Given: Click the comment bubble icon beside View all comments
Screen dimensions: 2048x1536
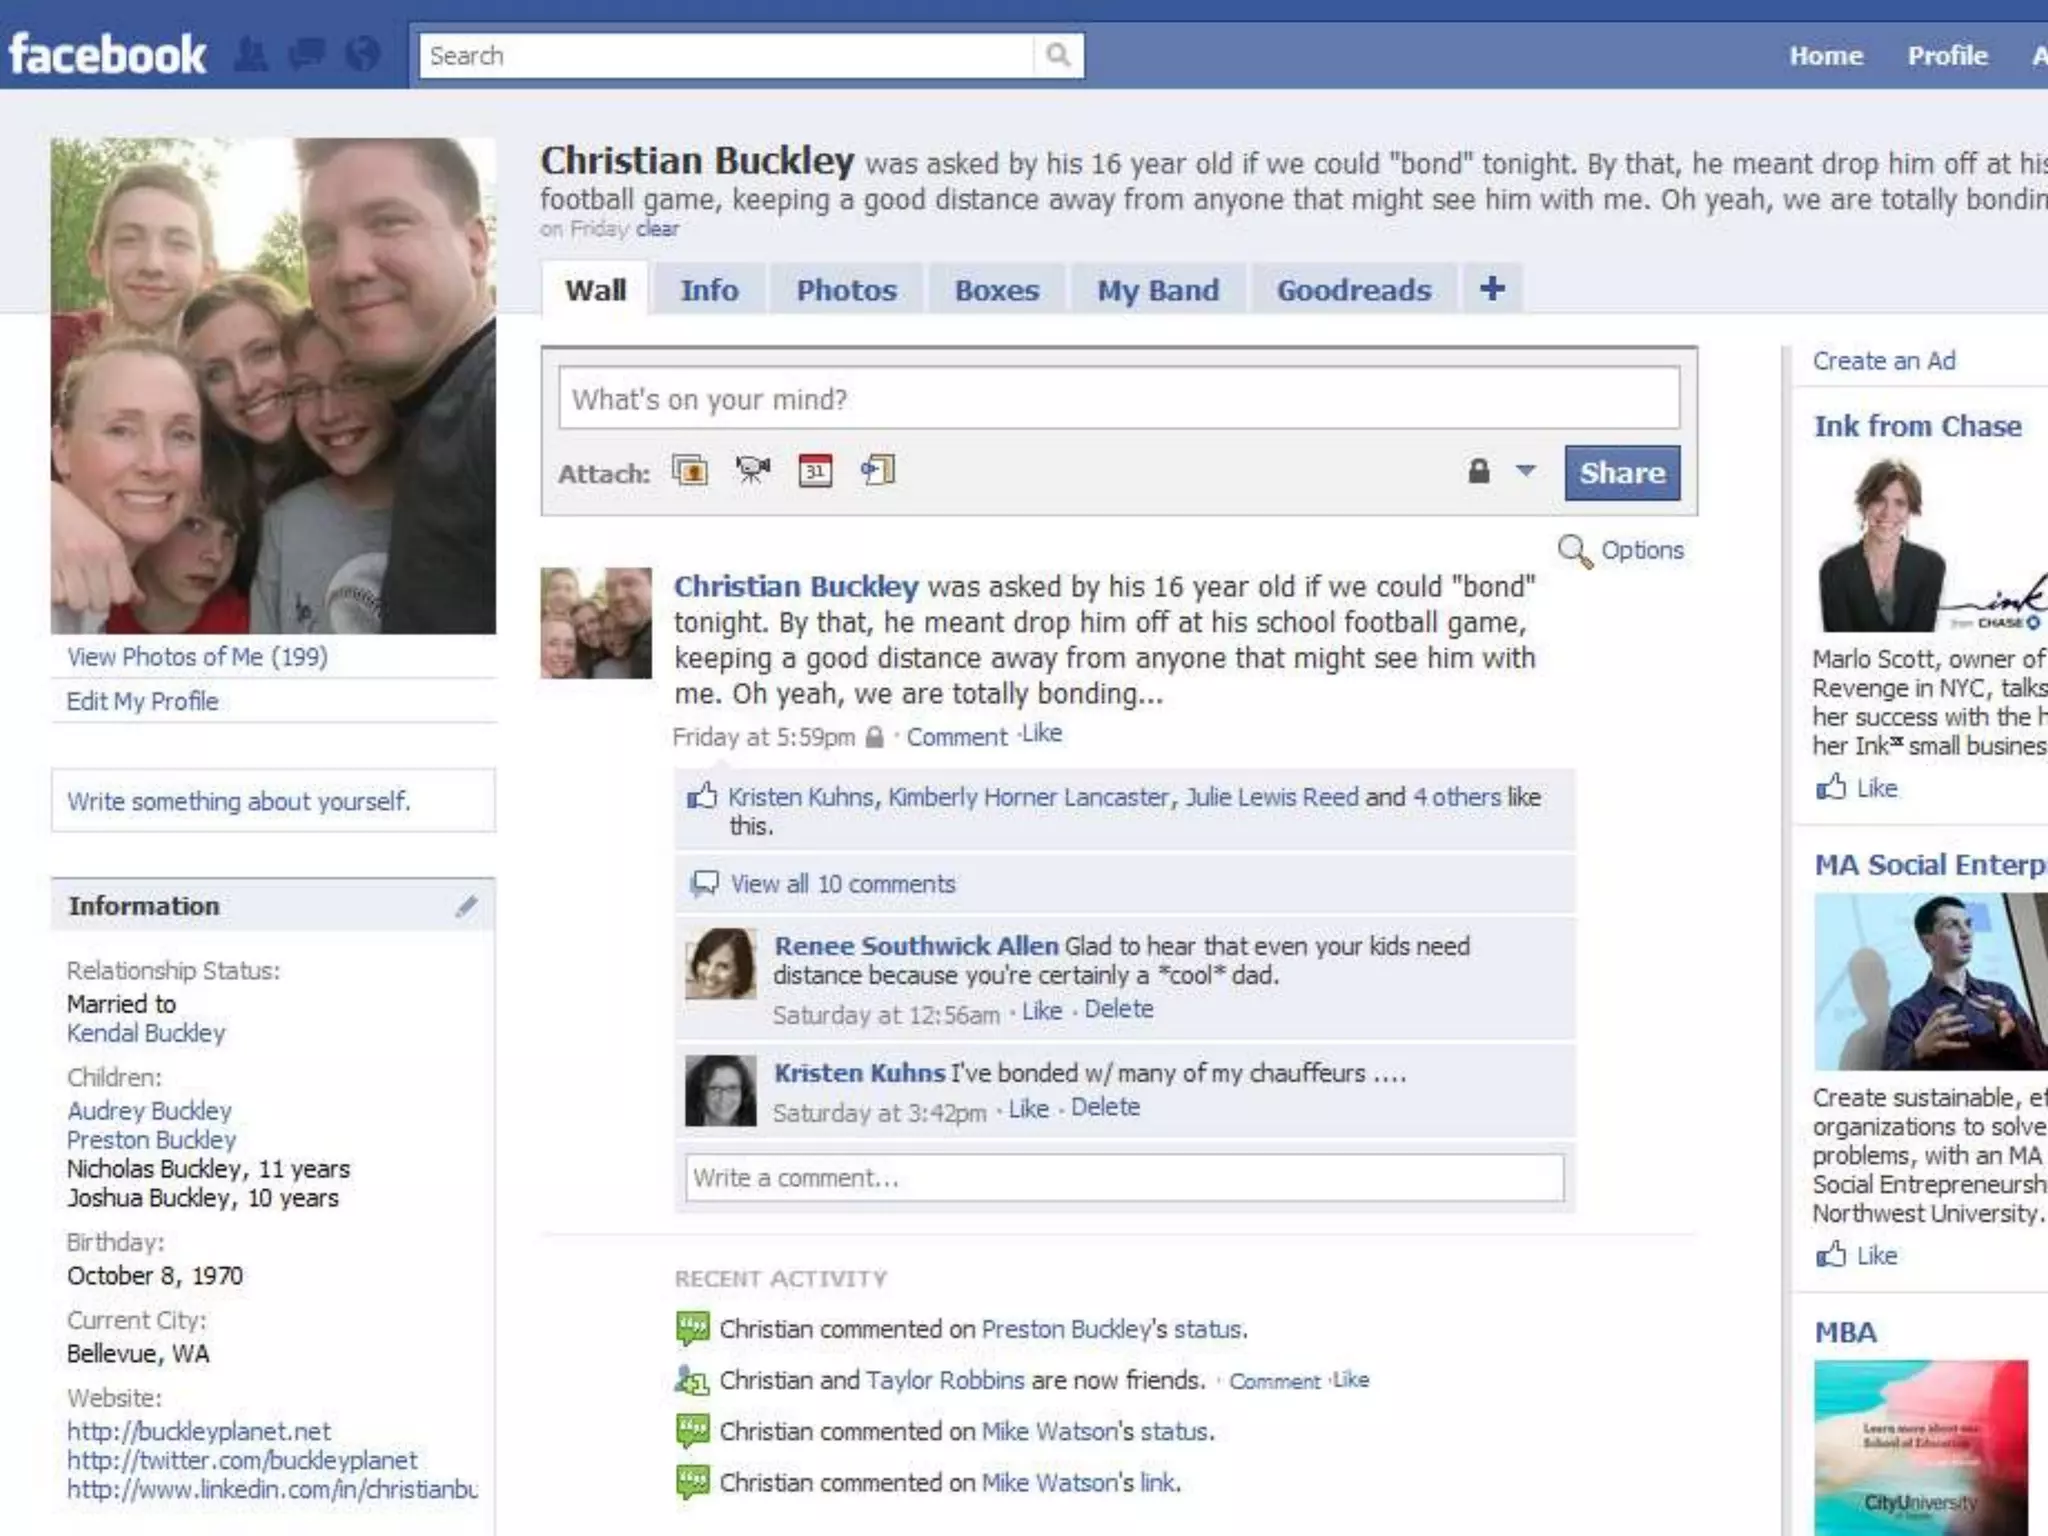Looking at the screenshot, I should (x=704, y=884).
